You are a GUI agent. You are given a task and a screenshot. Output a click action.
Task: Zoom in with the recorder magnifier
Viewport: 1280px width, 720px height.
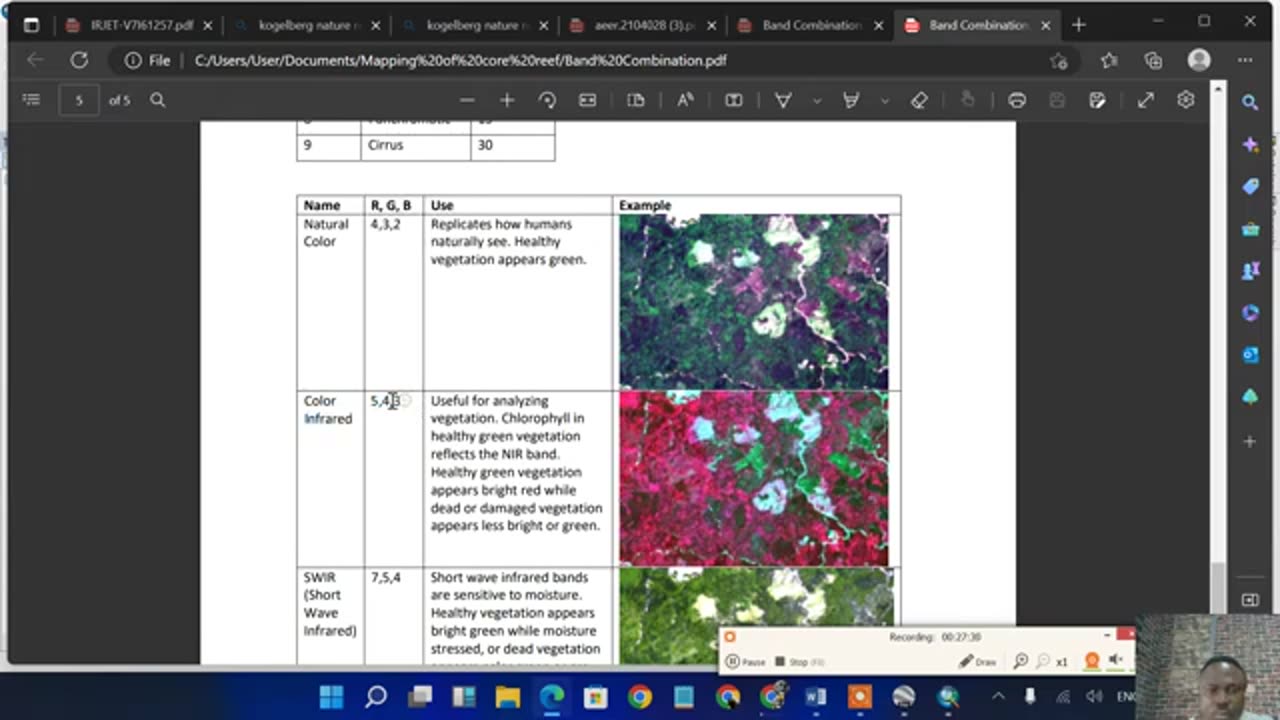coord(1021,661)
